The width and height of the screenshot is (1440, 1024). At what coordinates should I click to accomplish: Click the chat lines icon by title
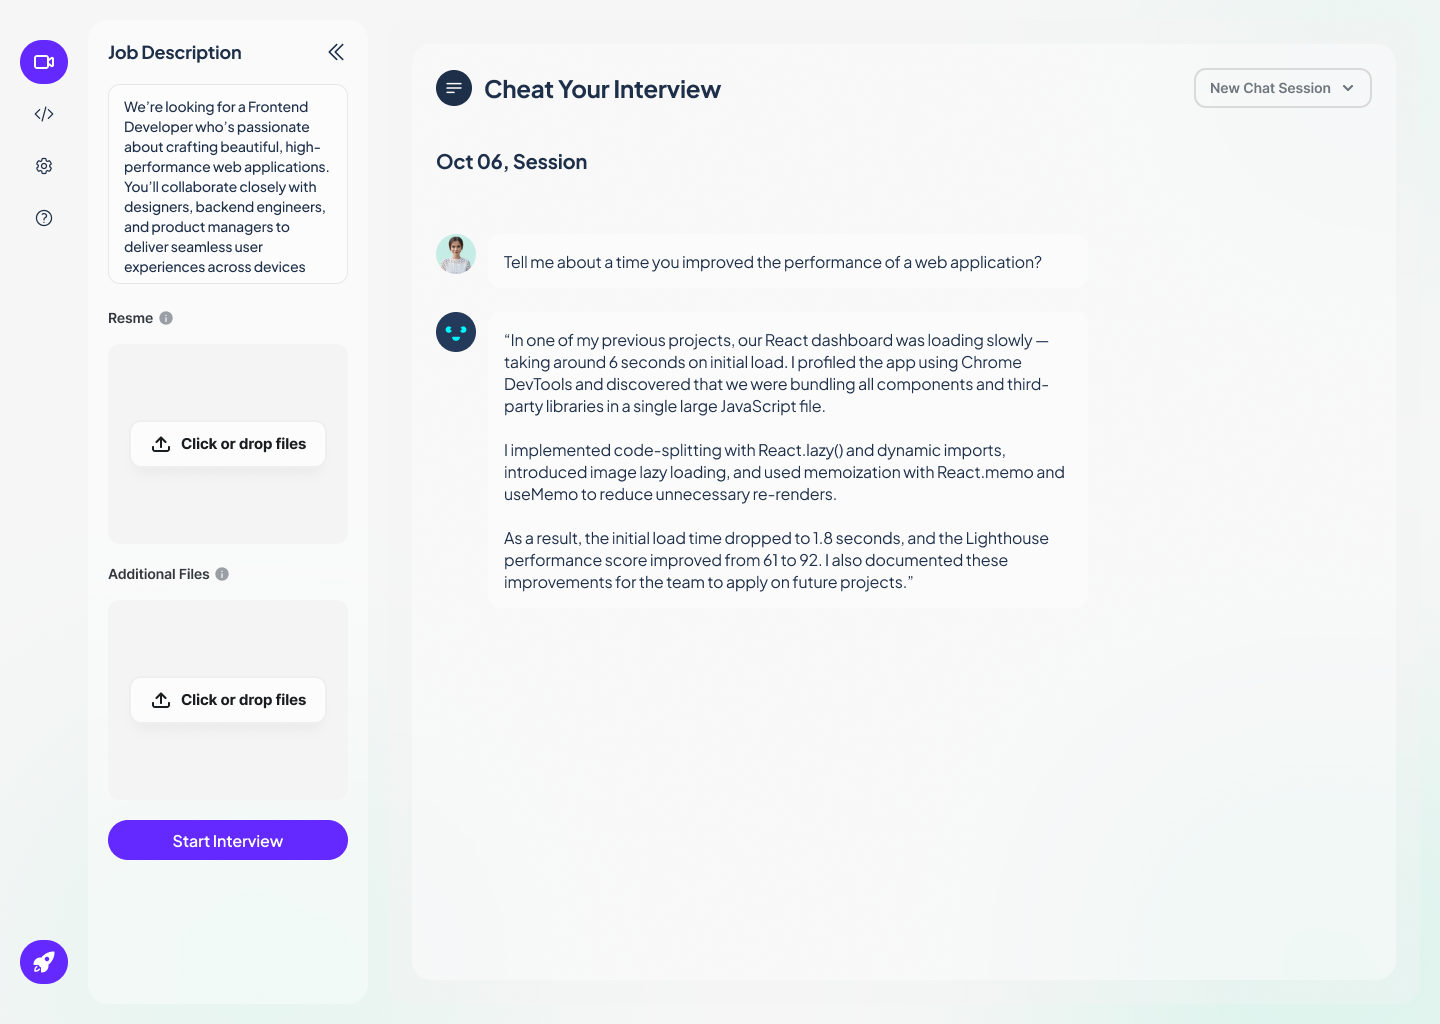pyautogui.click(x=454, y=88)
